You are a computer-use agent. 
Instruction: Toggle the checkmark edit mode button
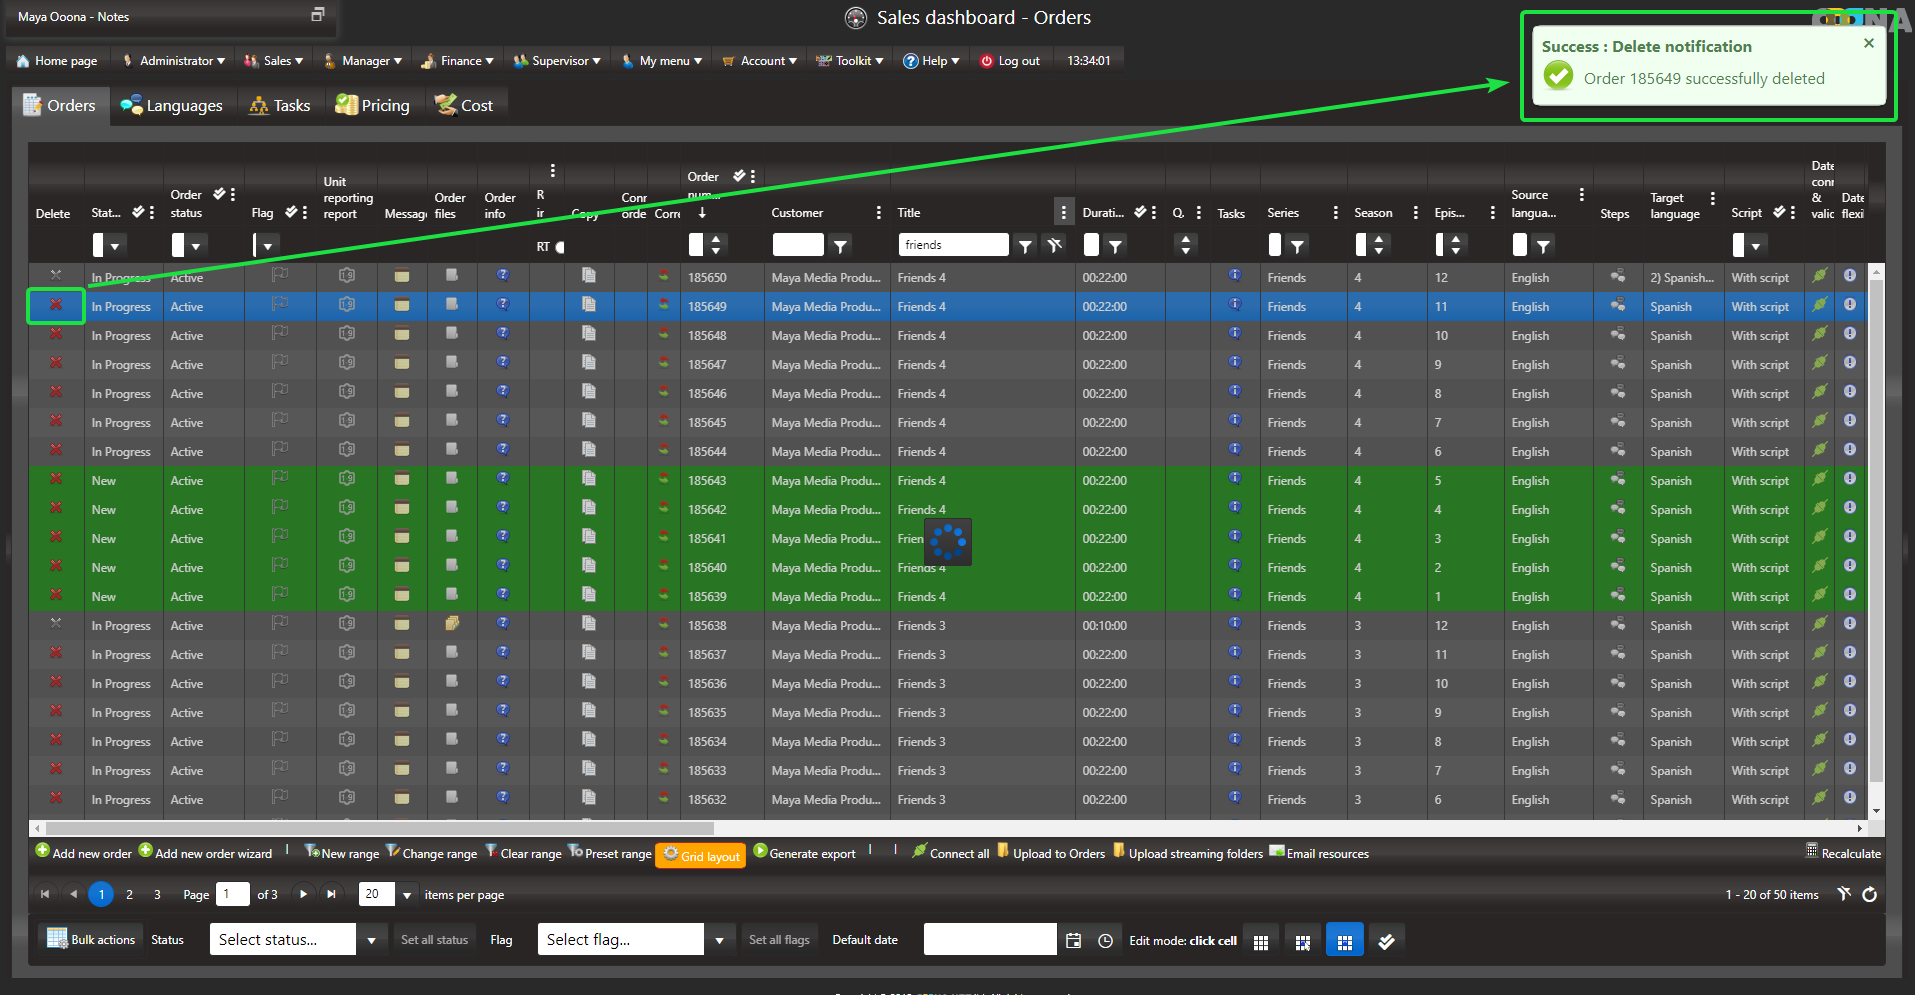(1386, 941)
